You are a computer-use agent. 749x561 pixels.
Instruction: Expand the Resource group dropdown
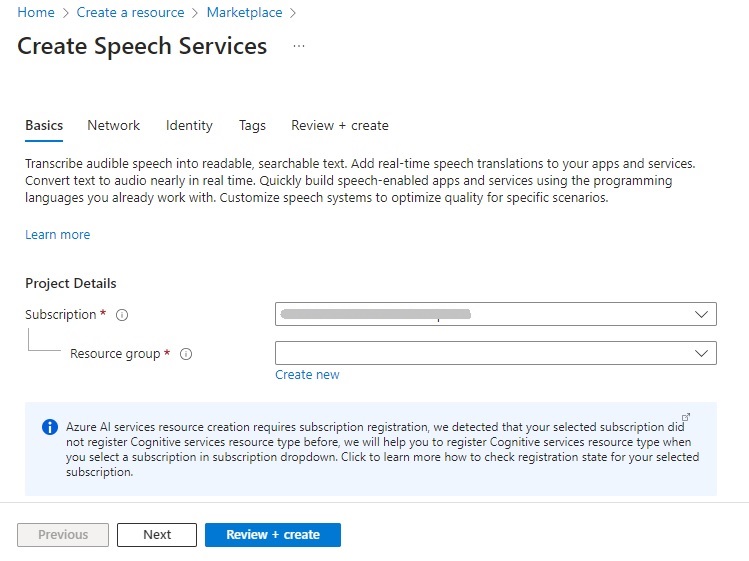pos(496,353)
